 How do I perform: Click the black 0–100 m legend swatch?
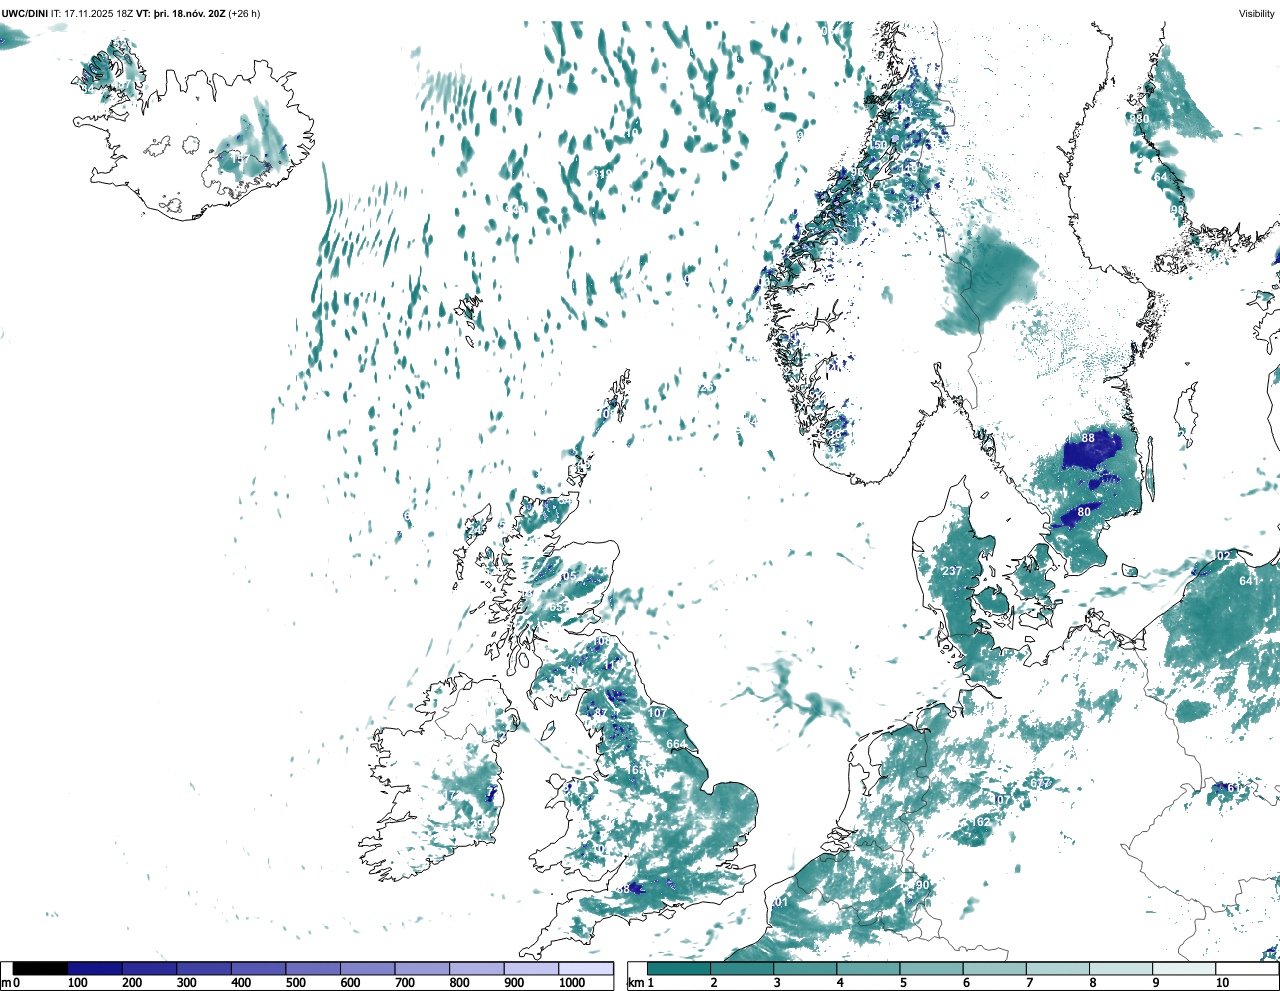pos(41,968)
